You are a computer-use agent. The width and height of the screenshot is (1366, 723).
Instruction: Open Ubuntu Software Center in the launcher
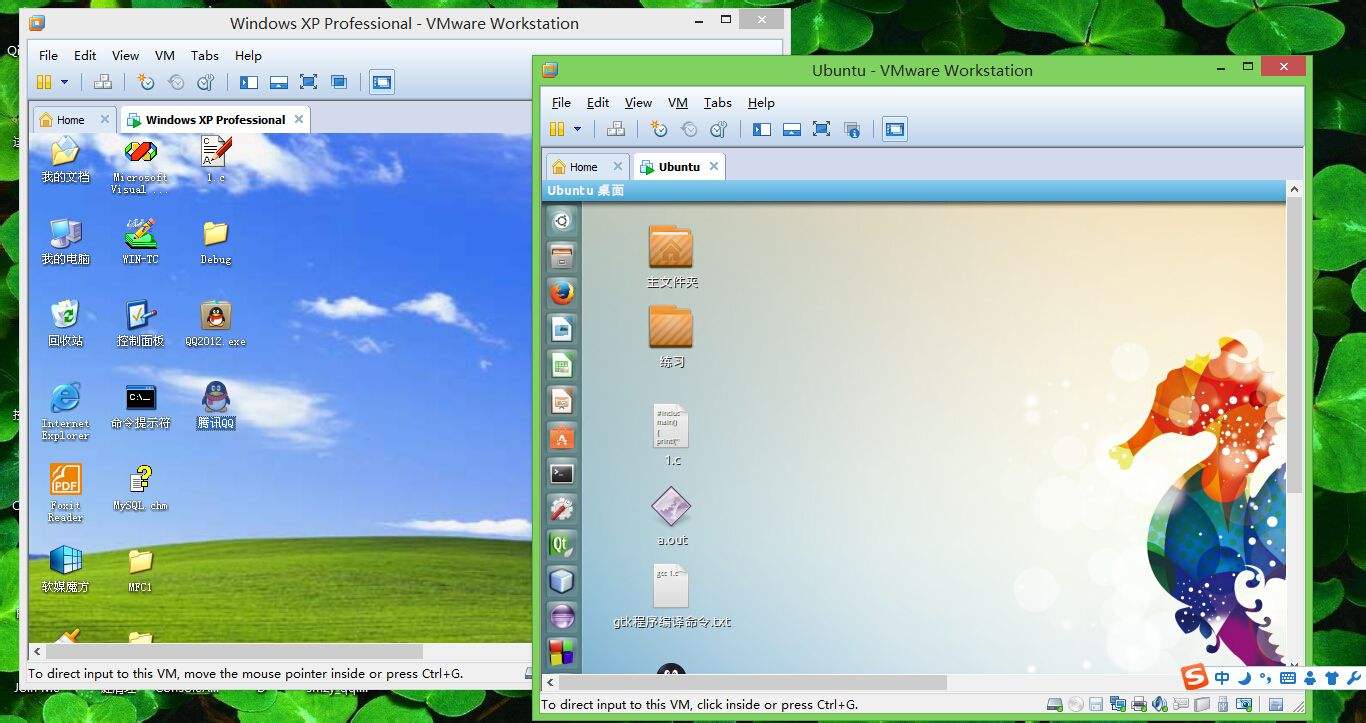coord(562,437)
